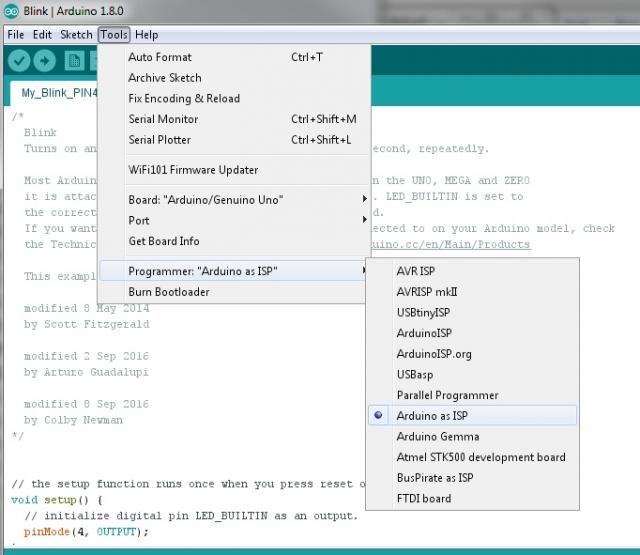Select BusPirate as ISP programmer
This screenshot has width=640, height=555.
click(x=473, y=478)
